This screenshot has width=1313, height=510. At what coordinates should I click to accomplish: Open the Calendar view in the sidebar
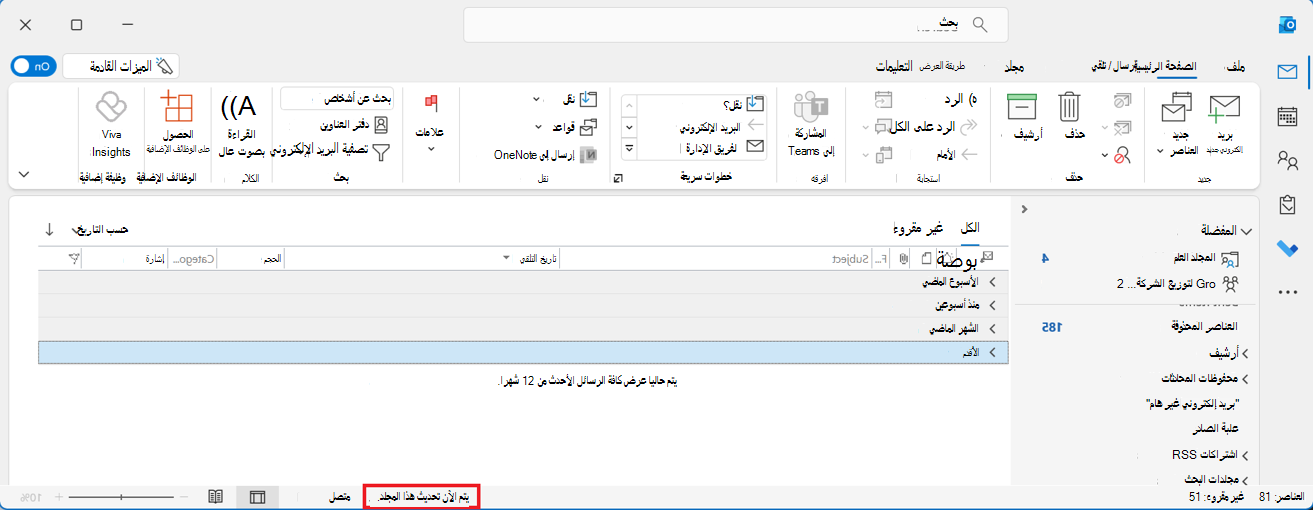coord(1287,116)
